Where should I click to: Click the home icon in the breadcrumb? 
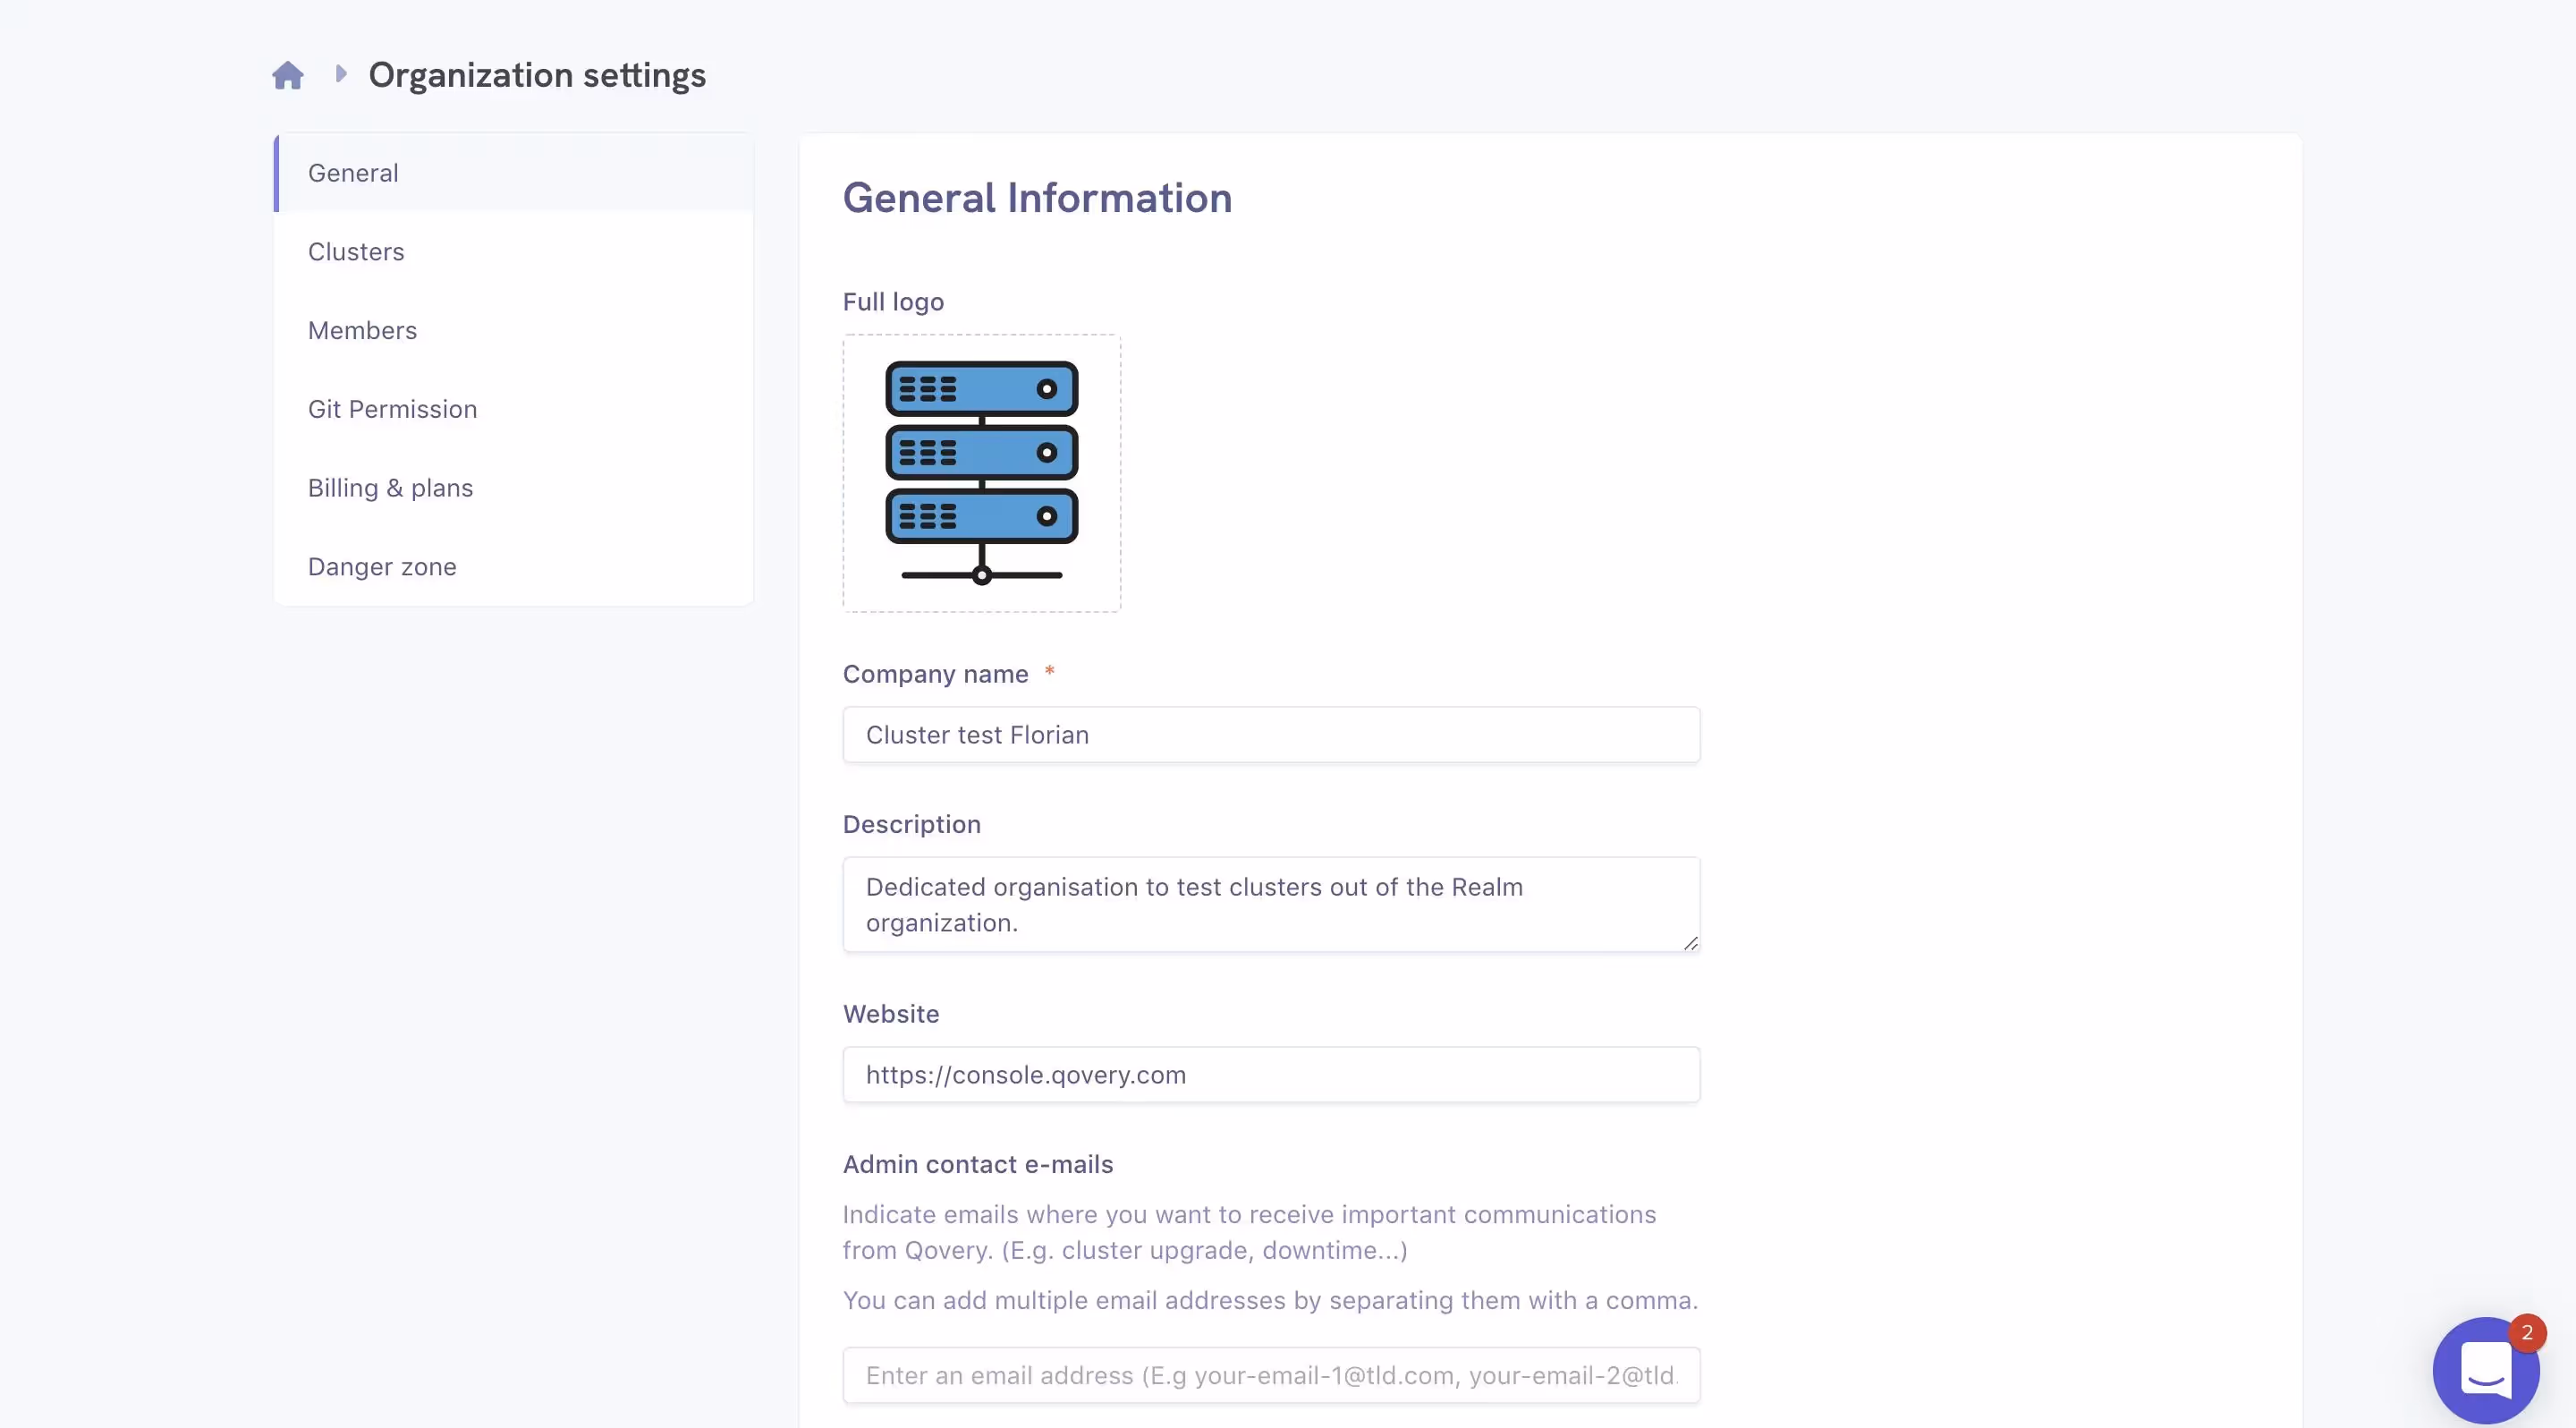[x=288, y=74]
